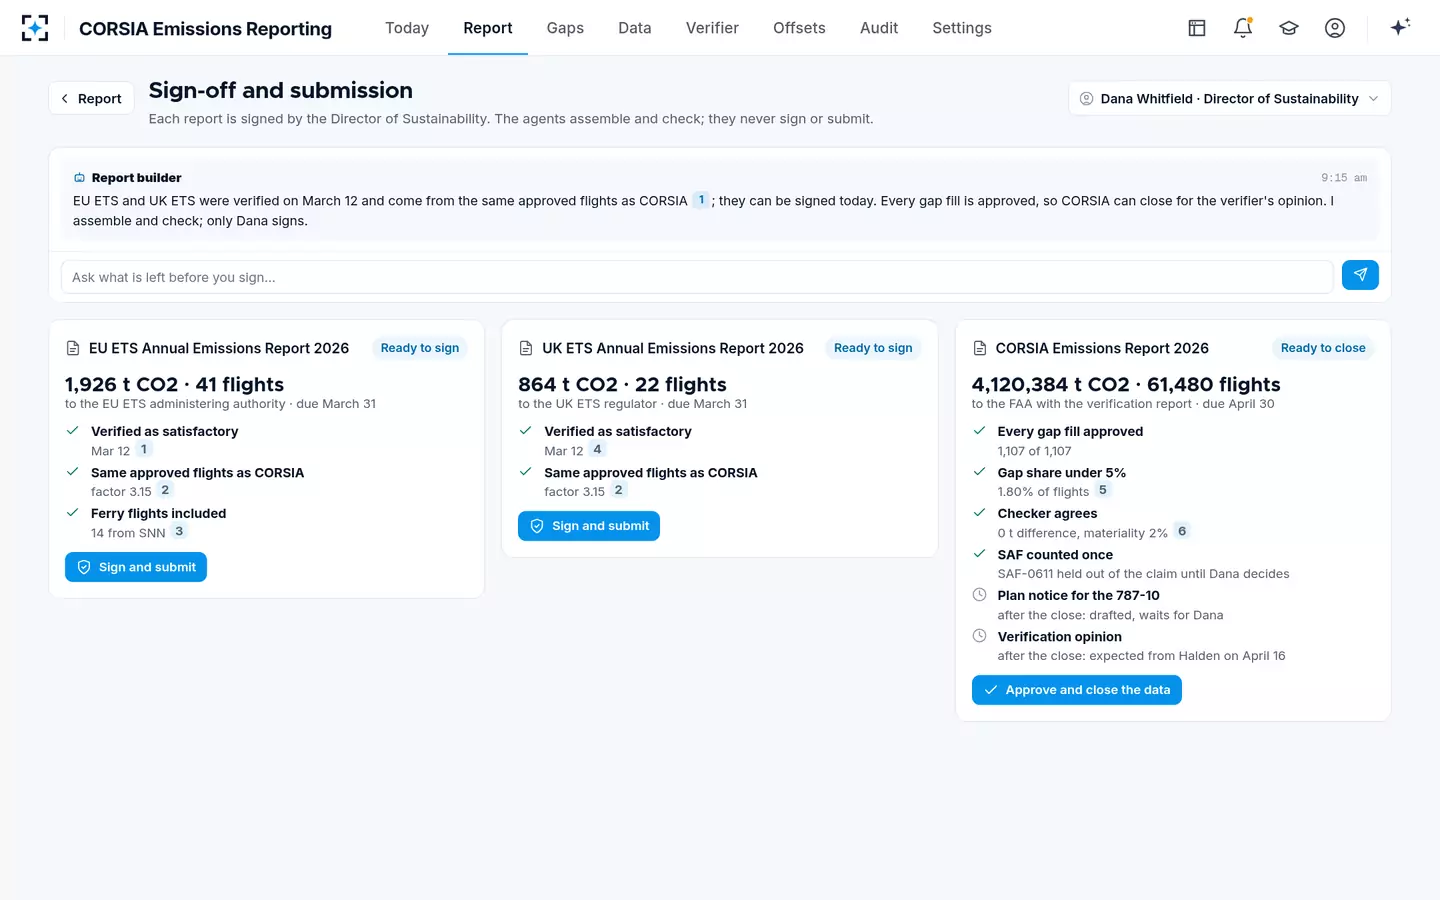1440x900 pixels.
Task: Go to the Settings tab
Action: click(x=962, y=28)
